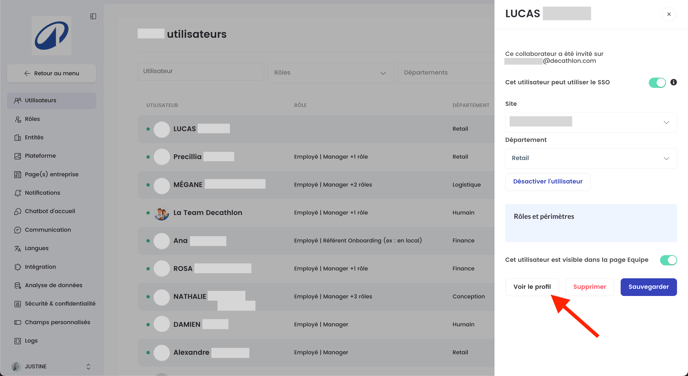Click Désactiver l'utilisateur button
The height and width of the screenshot is (376, 688).
(548, 182)
